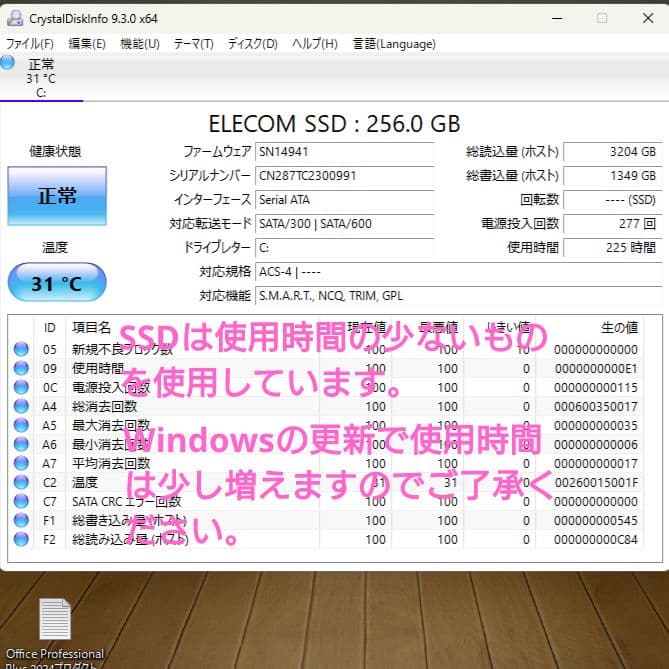Open the 編集(E) menu
This screenshot has height=669, width=669.
point(87,44)
